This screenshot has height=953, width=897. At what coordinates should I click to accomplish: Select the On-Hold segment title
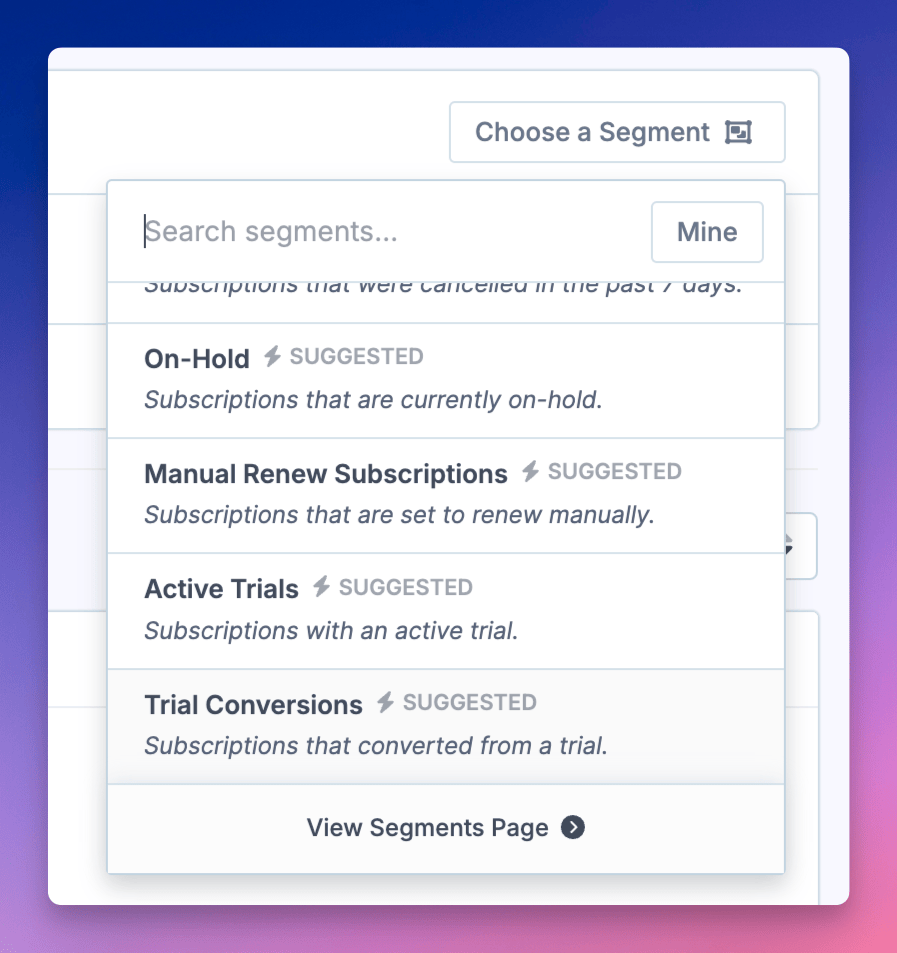[197, 358]
